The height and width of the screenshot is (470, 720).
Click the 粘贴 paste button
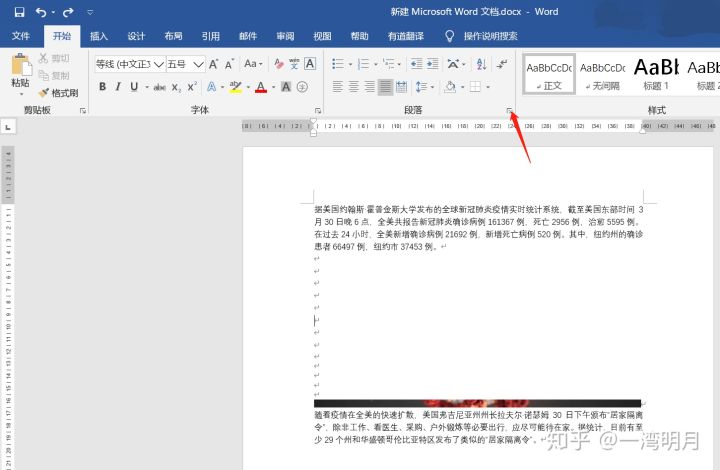(x=20, y=73)
